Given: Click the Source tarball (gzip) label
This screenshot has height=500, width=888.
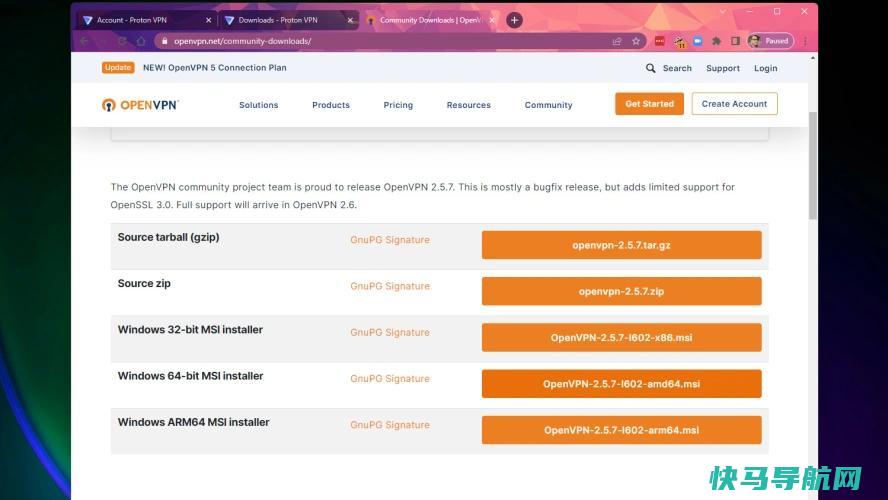Looking at the screenshot, I should (168, 237).
